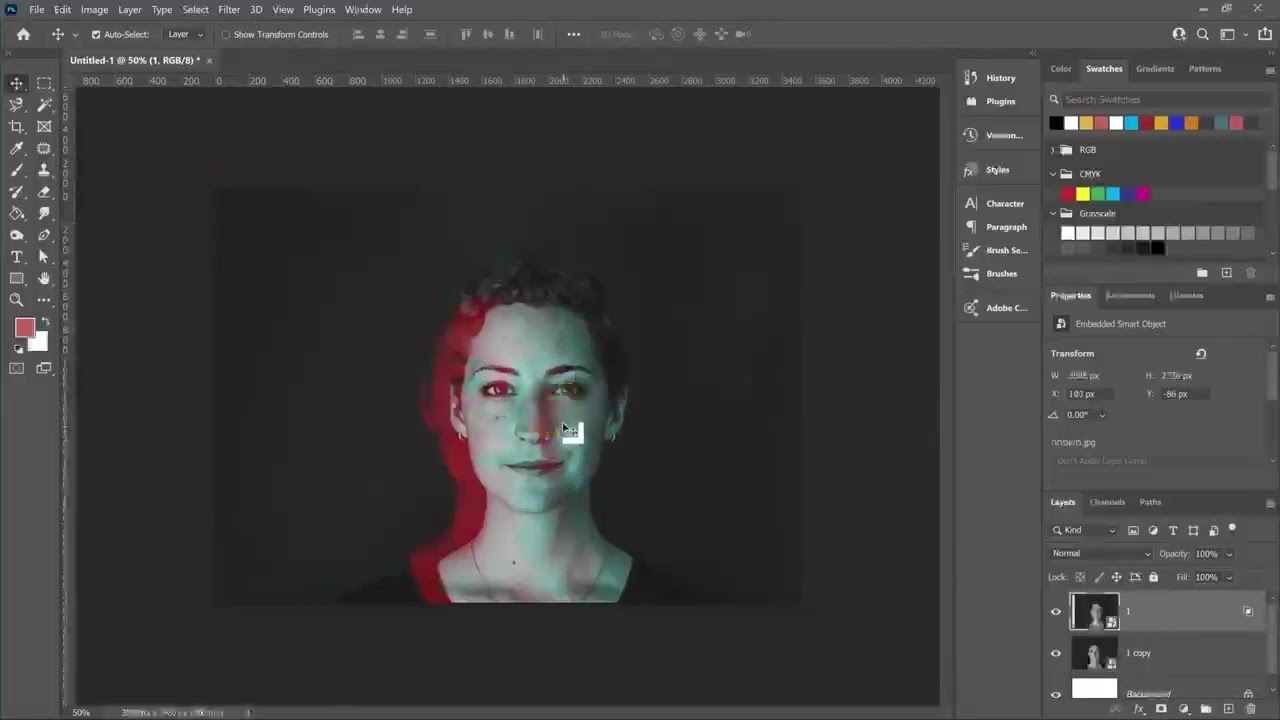This screenshot has height=720, width=1280.
Task: Open the Image menu
Action: click(x=94, y=9)
